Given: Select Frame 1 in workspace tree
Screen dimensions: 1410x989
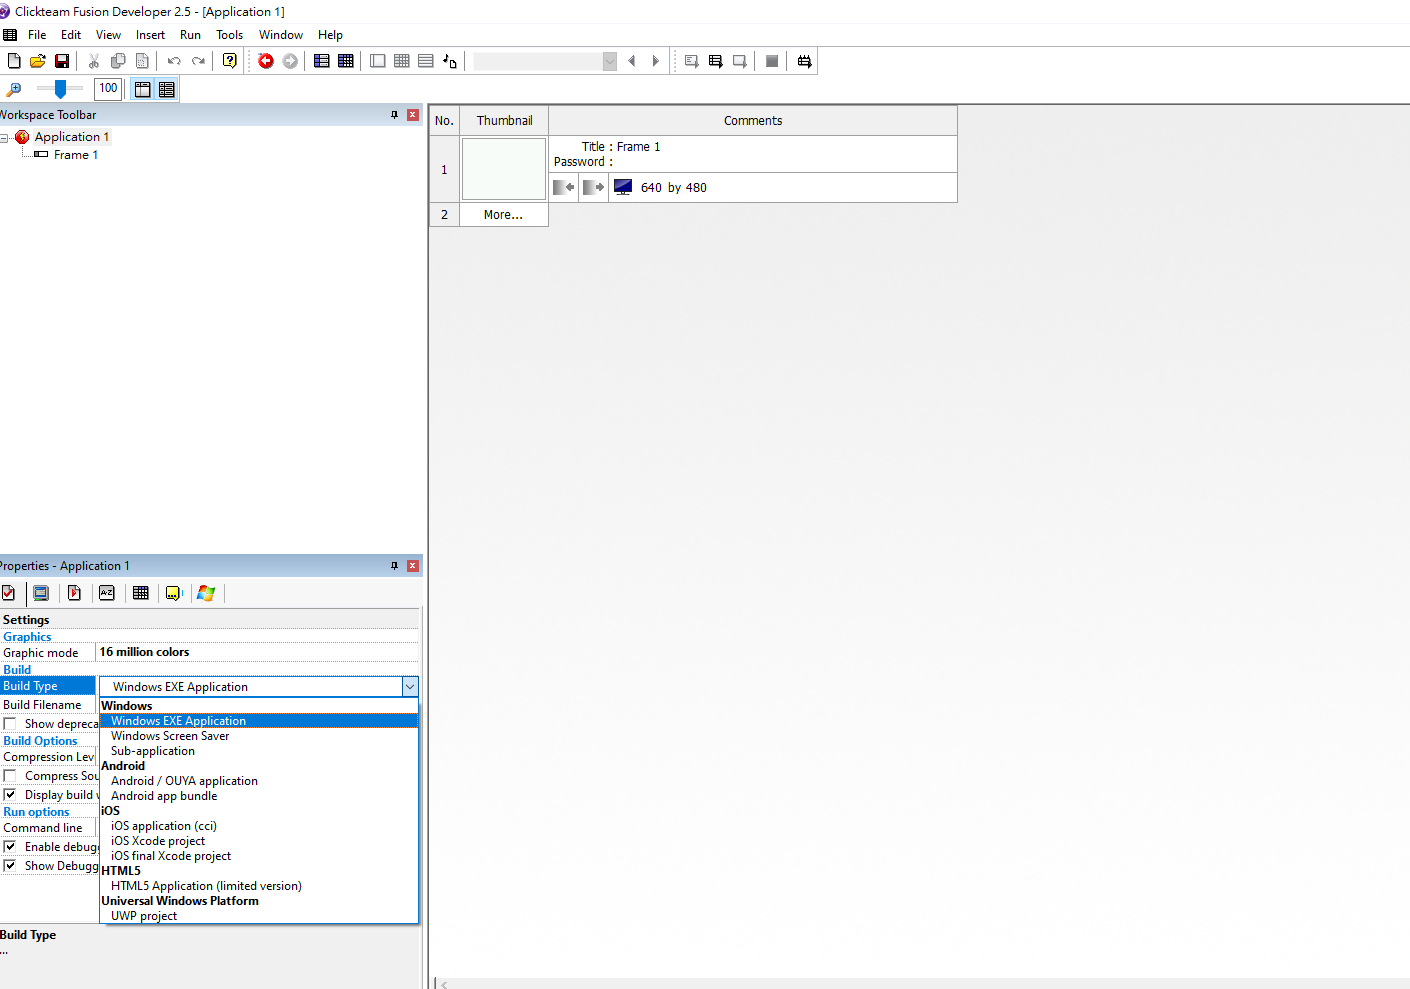Looking at the screenshot, I should 76,155.
